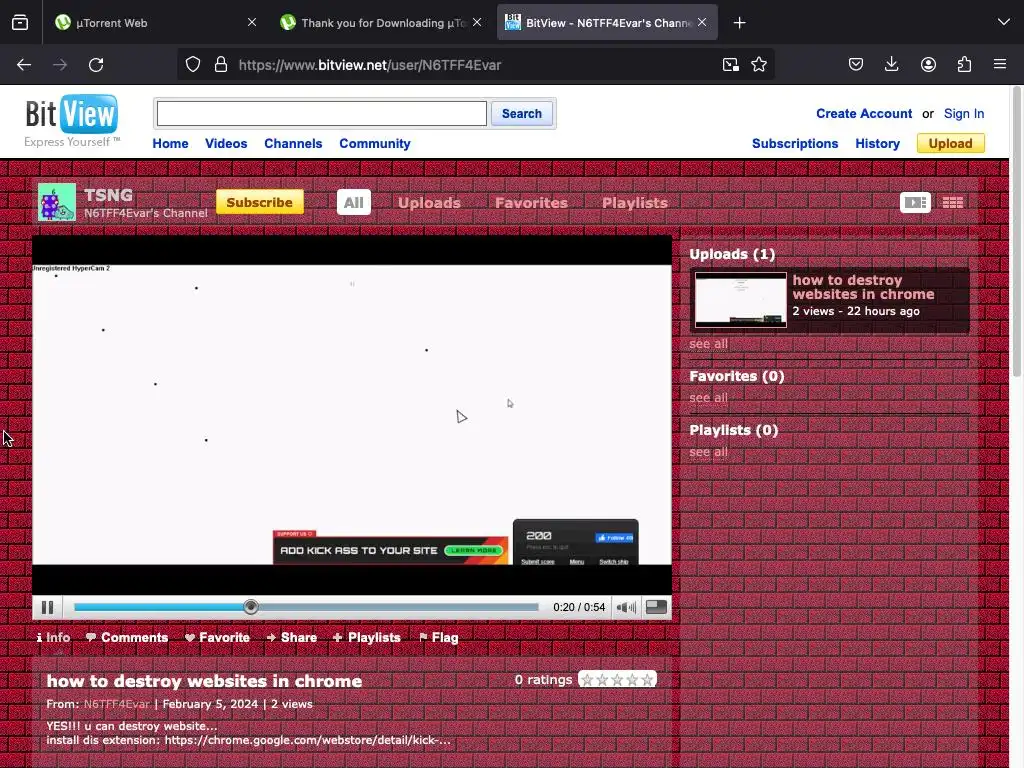Close the µTorrent Web tab

coord(252,23)
